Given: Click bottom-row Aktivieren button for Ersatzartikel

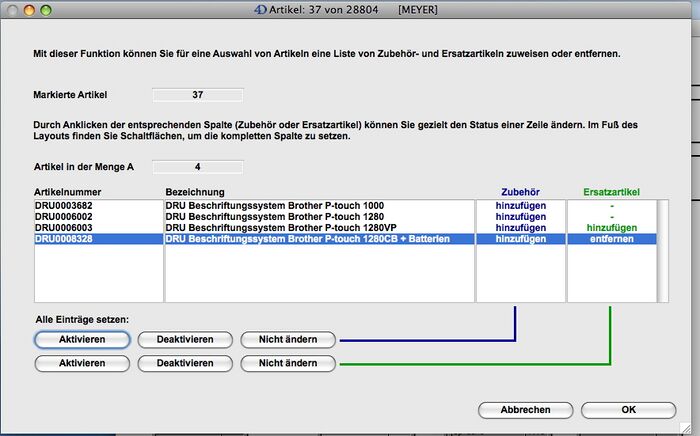Looking at the screenshot, I should 83,363.
